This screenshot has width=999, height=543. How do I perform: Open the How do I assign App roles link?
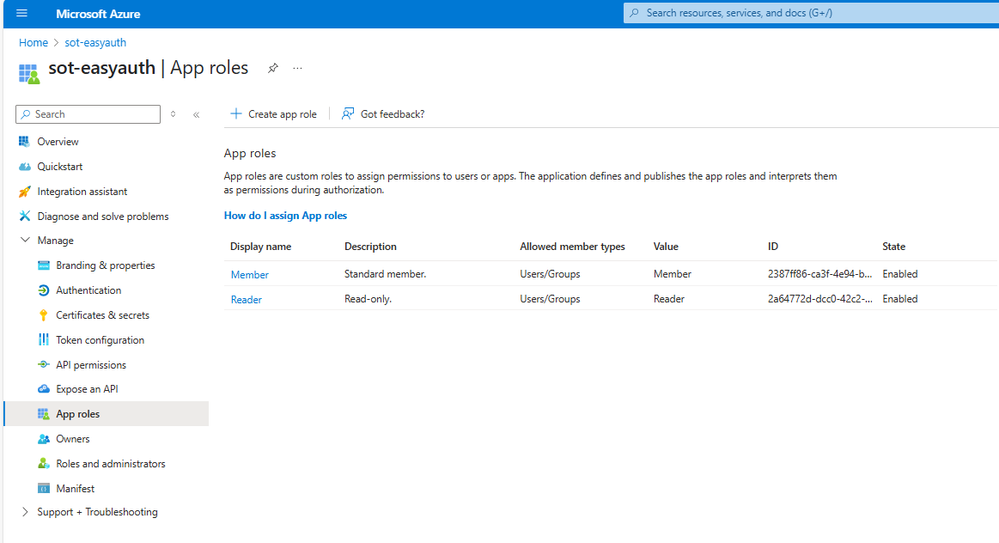click(285, 215)
